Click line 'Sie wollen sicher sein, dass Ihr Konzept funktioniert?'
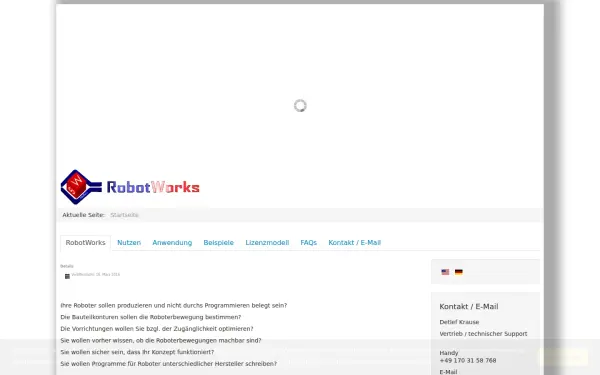The image size is (600, 375). tap(137, 352)
